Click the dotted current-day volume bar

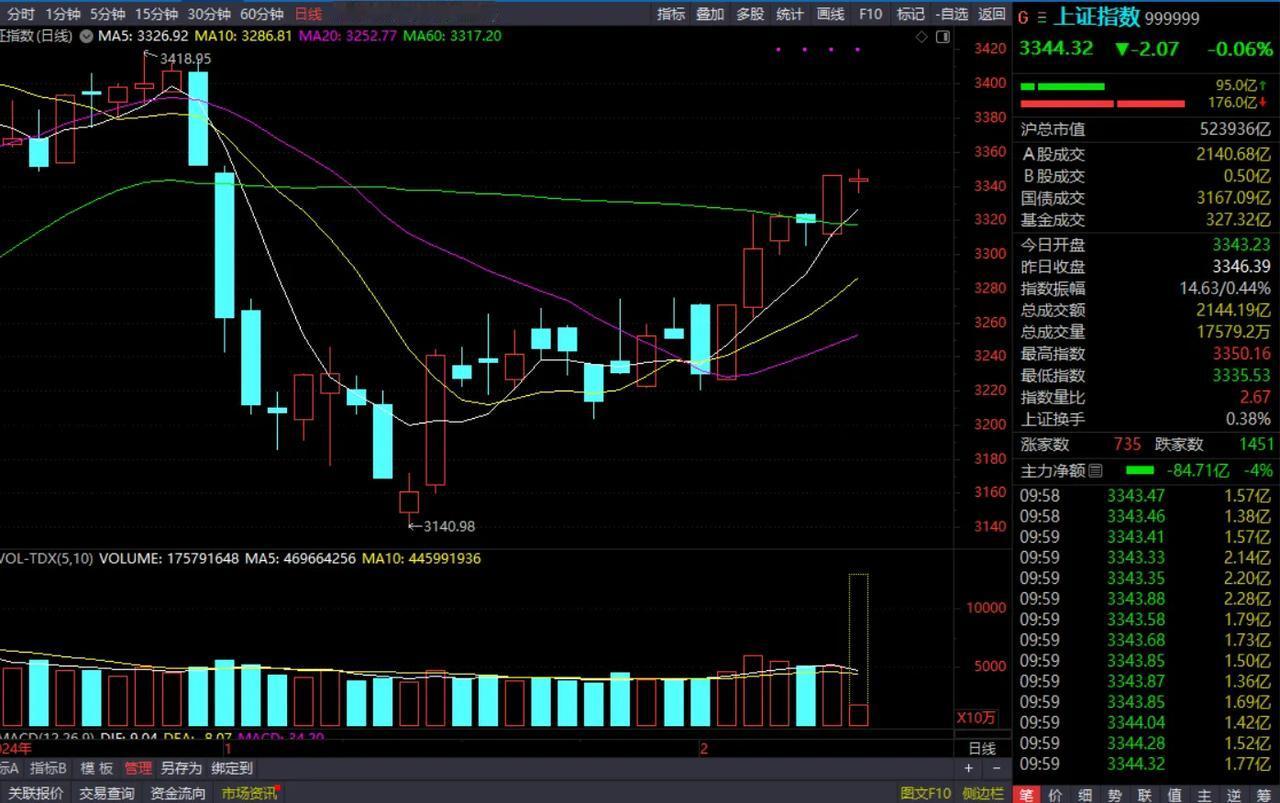(858, 650)
